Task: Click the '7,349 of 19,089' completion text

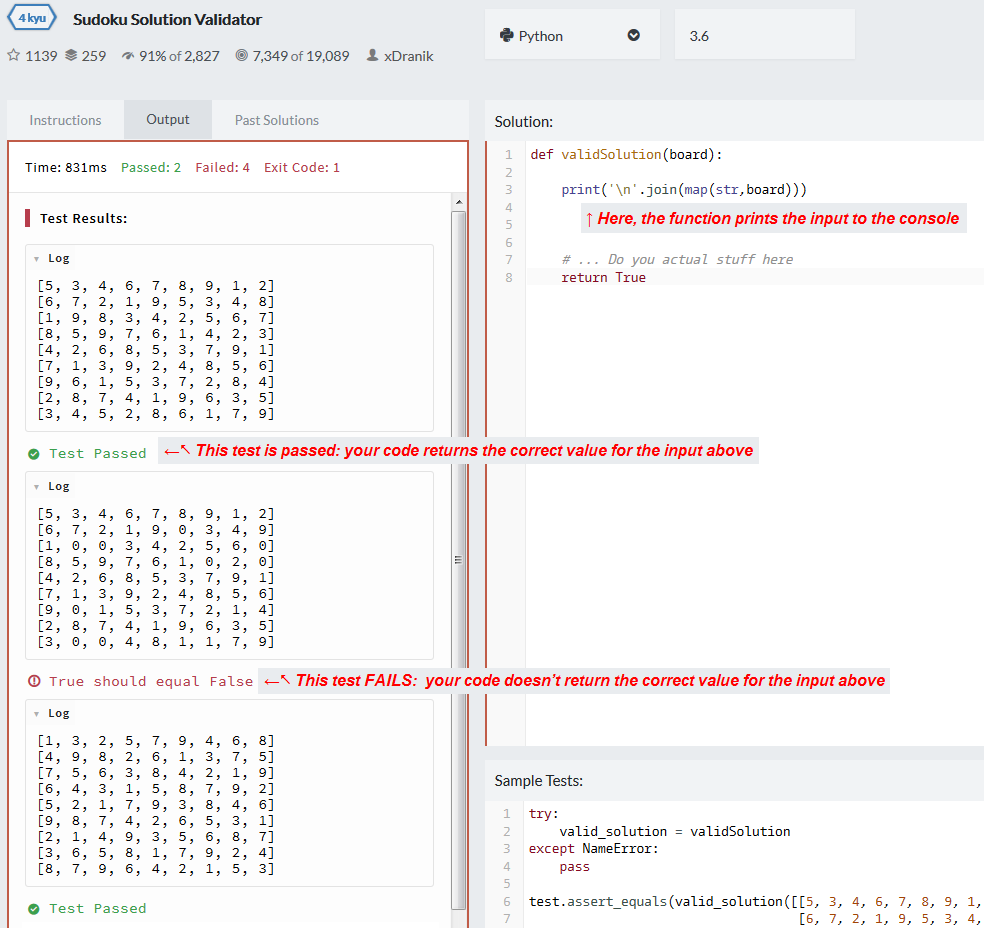Action: tap(301, 56)
